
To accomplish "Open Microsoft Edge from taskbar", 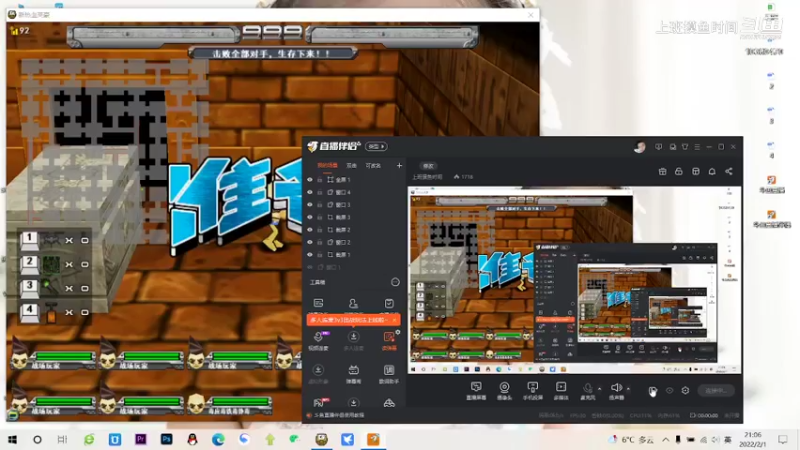I will [218, 439].
